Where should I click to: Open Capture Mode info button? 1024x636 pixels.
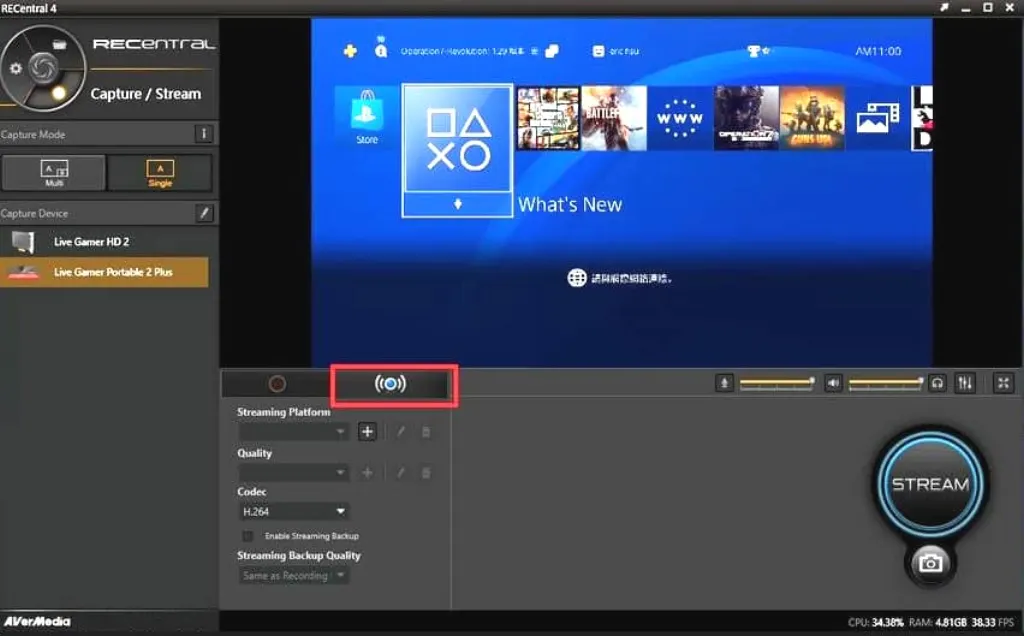[204, 134]
